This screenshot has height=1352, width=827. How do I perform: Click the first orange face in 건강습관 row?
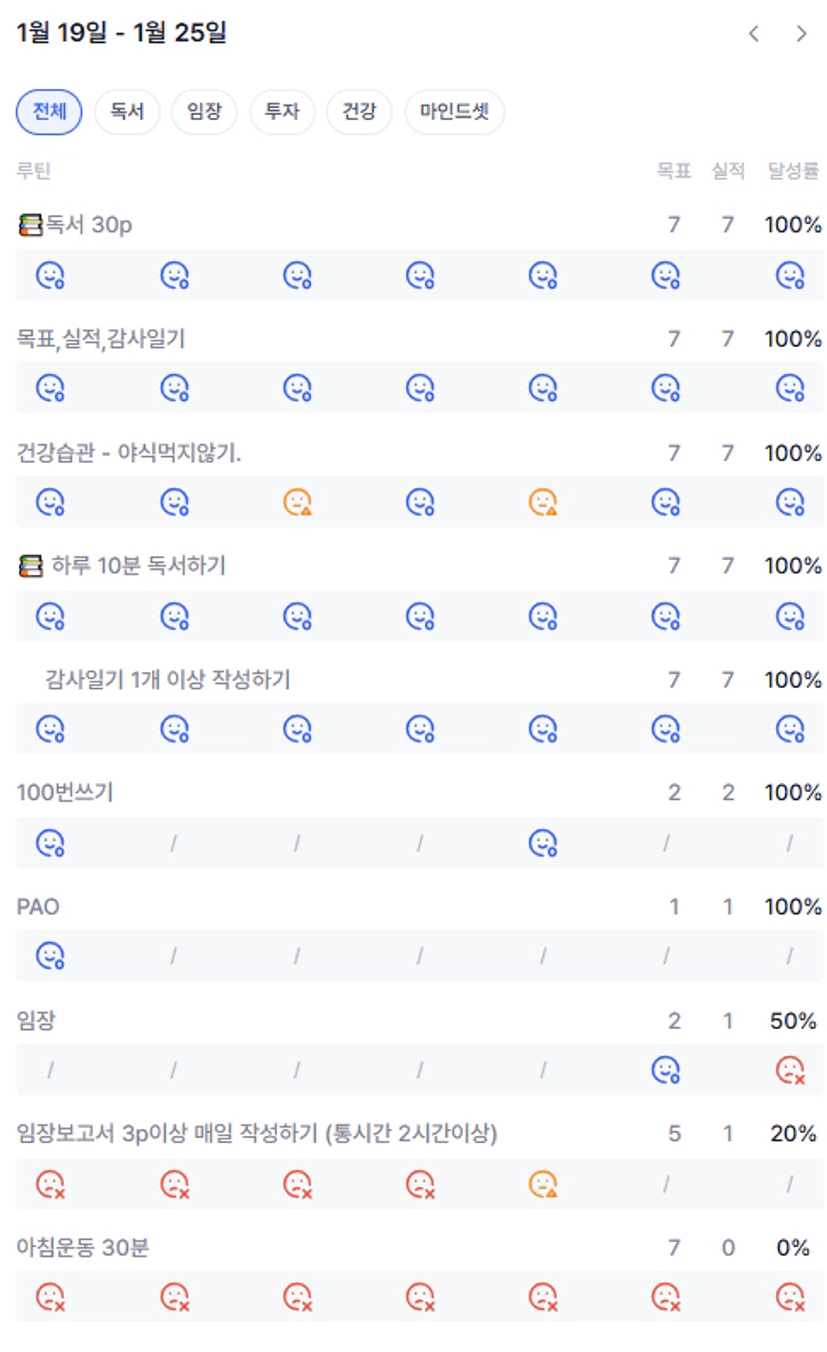click(x=297, y=502)
